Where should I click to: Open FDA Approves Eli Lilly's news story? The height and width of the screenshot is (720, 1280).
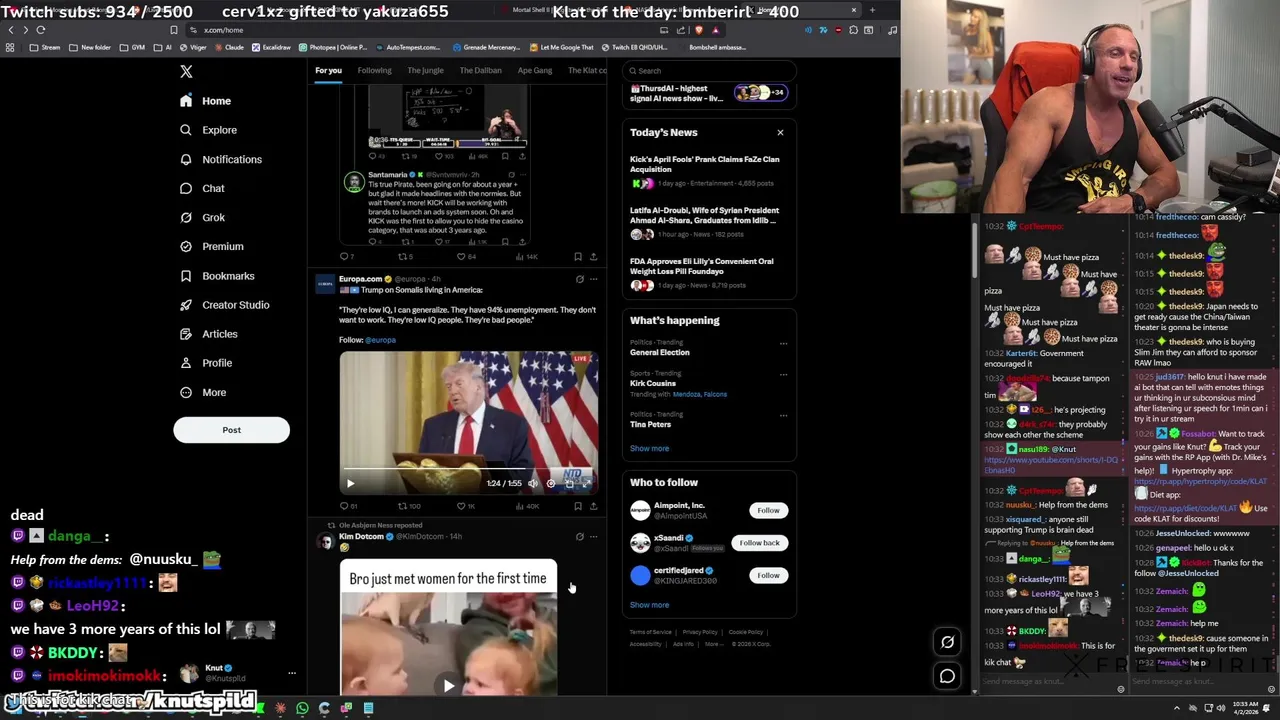point(708,273)
